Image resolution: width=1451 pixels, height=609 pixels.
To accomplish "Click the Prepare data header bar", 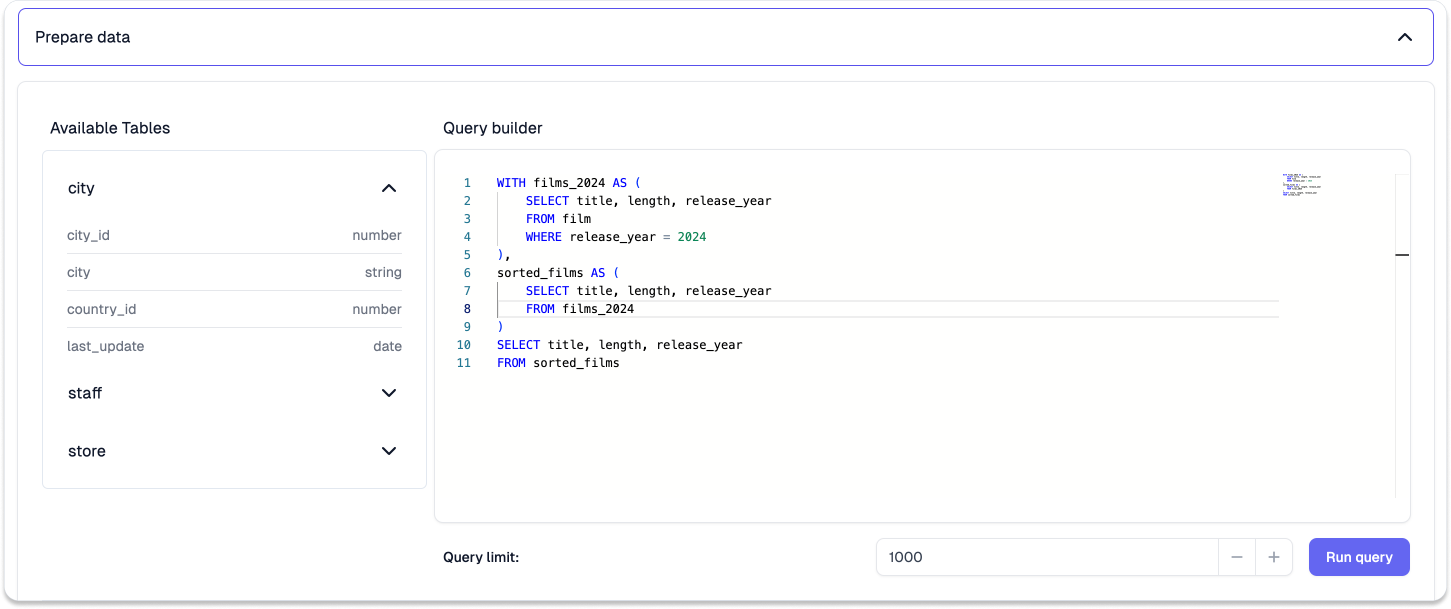I will [726, 37].
